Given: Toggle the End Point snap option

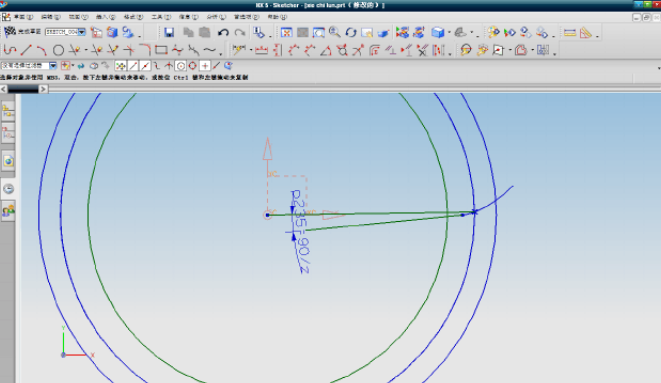Looking at the screenshot, I should 133,66.
